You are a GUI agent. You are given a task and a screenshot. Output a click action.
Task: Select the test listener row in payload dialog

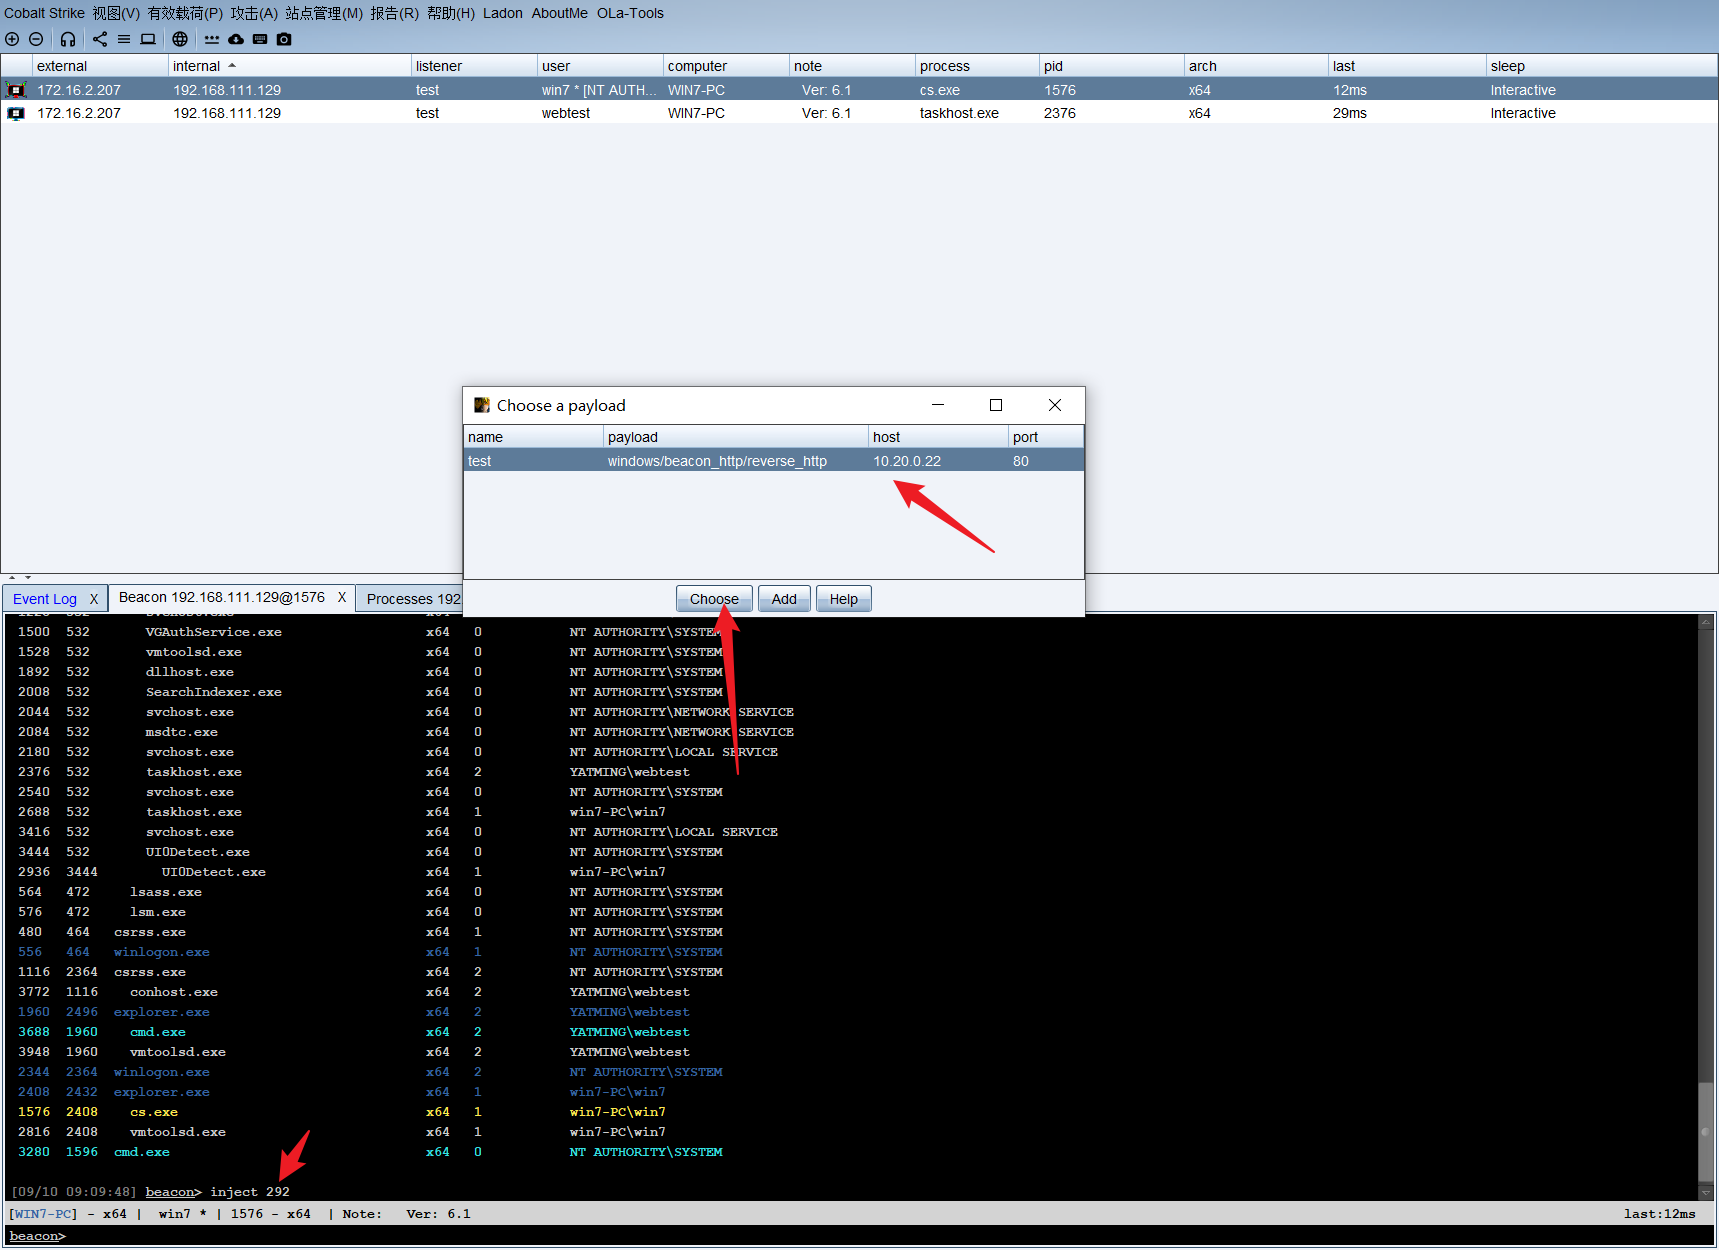tap(774, 461)
